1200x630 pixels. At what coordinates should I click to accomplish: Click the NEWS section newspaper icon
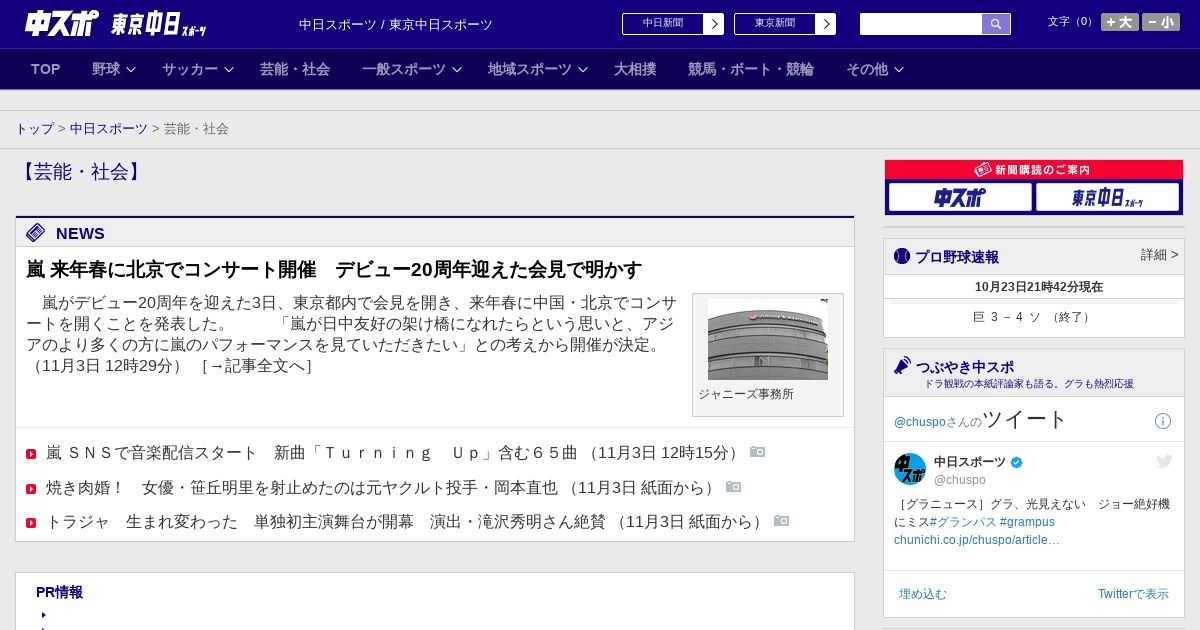pos(36,233)
